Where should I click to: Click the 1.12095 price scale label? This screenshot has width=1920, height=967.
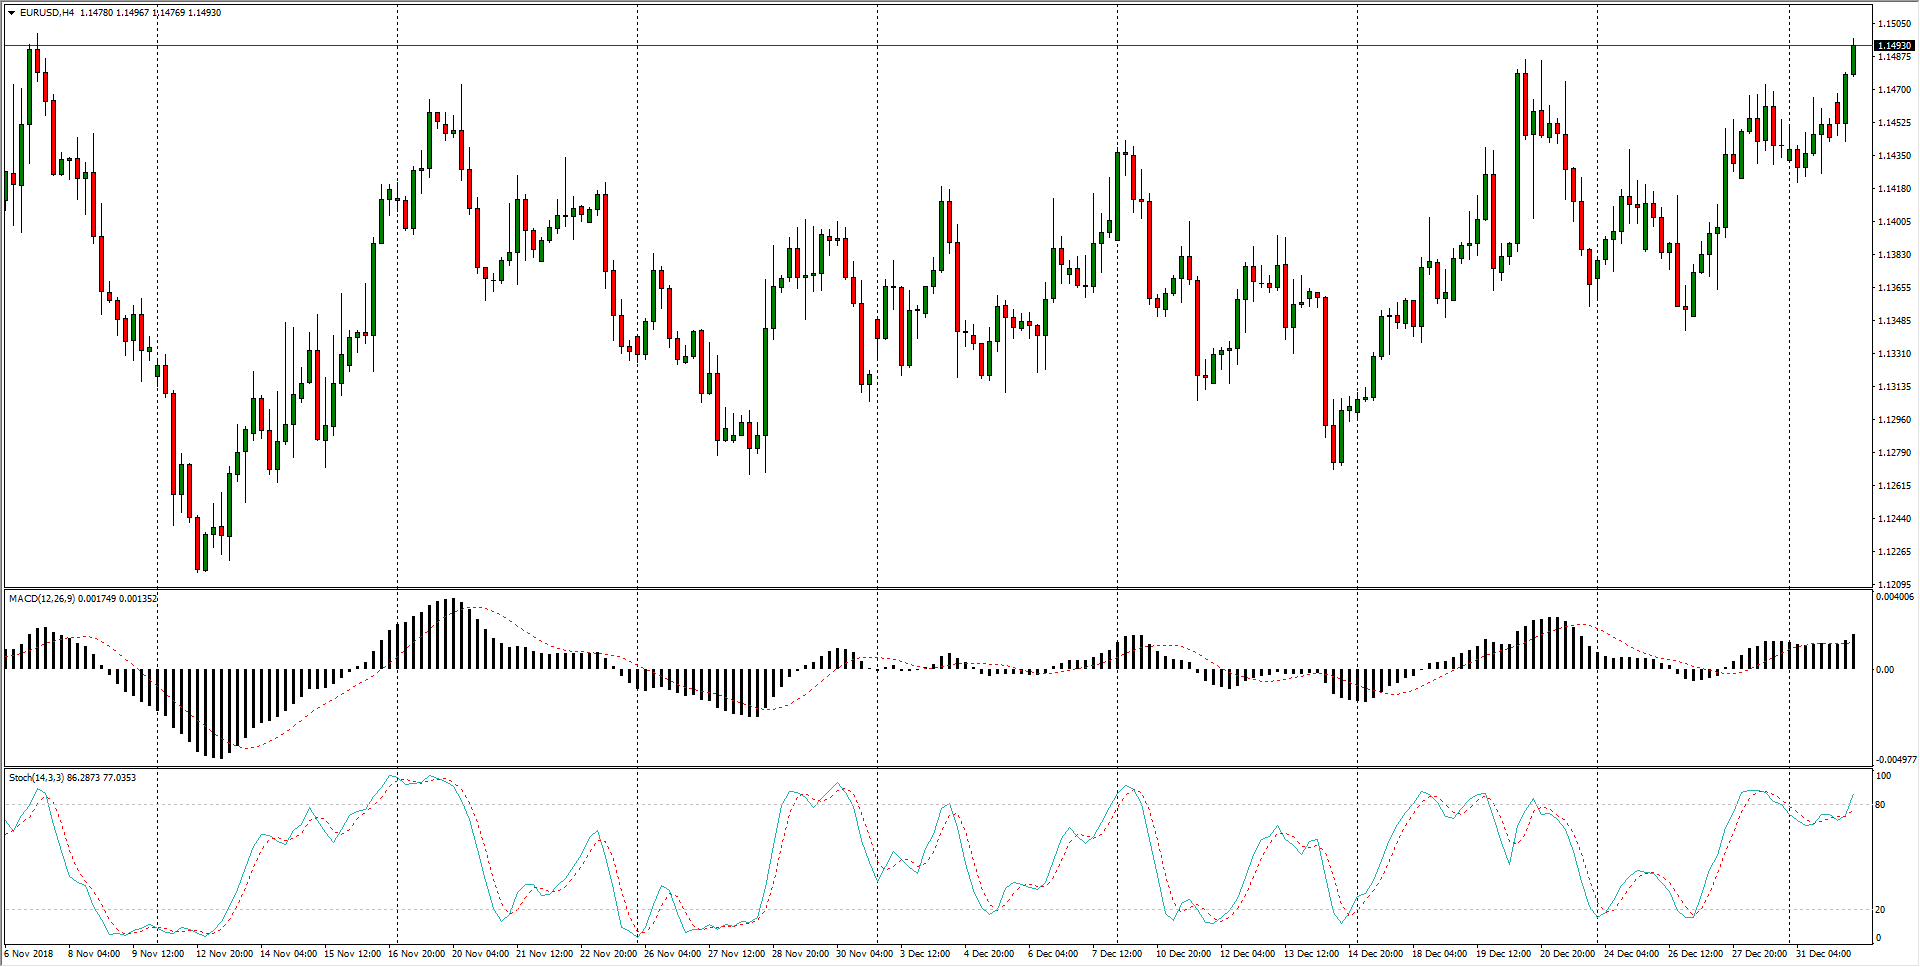click(x=1893, y=584)
